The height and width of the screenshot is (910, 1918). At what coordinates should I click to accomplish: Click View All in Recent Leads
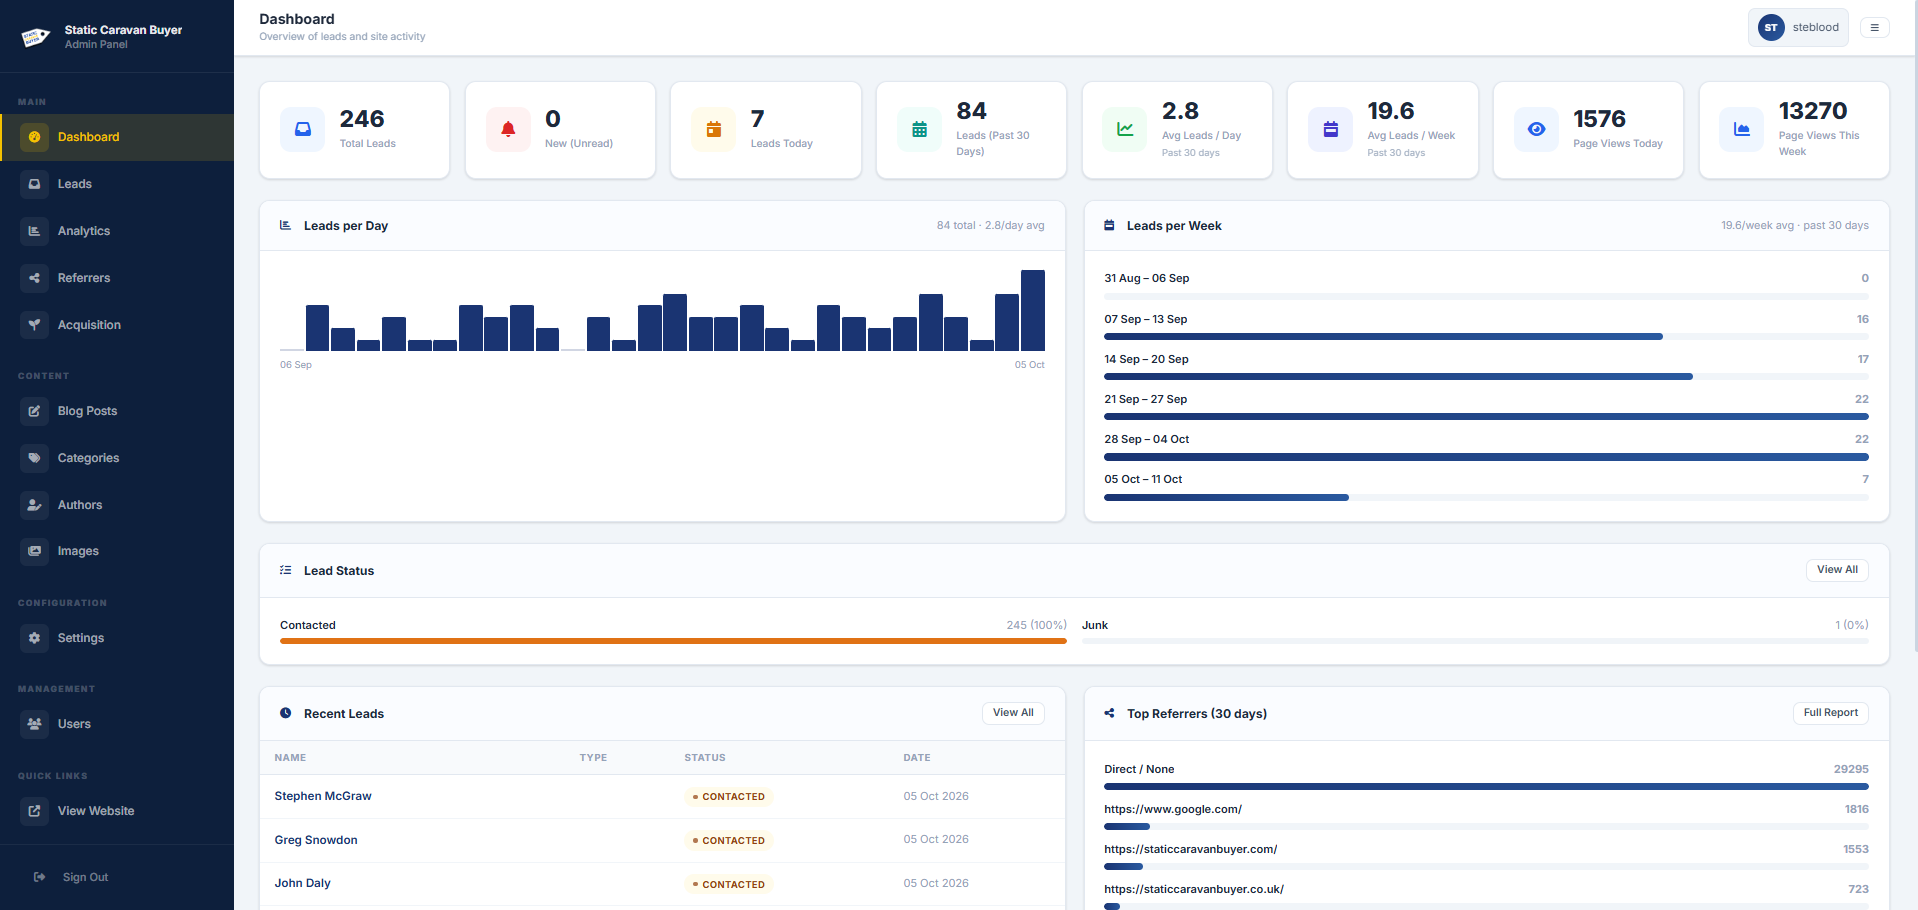click(x=1013, y=713)
